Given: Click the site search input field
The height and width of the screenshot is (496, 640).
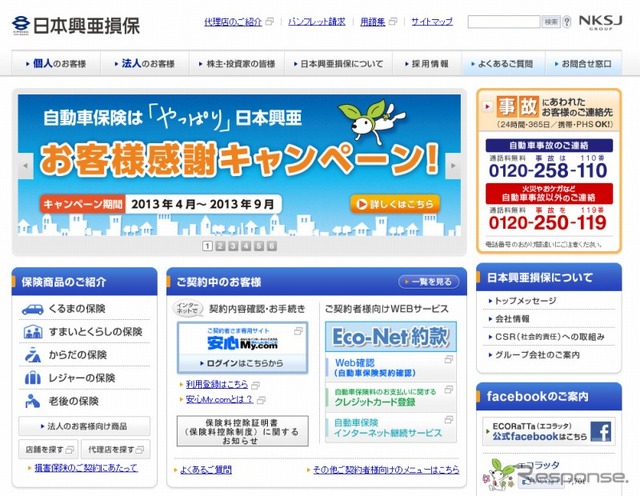Looking at the screenshot, I should click(x=504, y=22).
